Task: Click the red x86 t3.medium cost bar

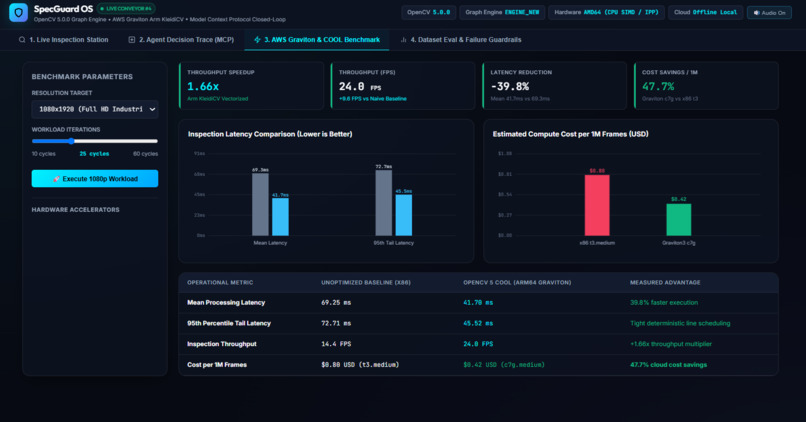Action: tap(597, 205)
